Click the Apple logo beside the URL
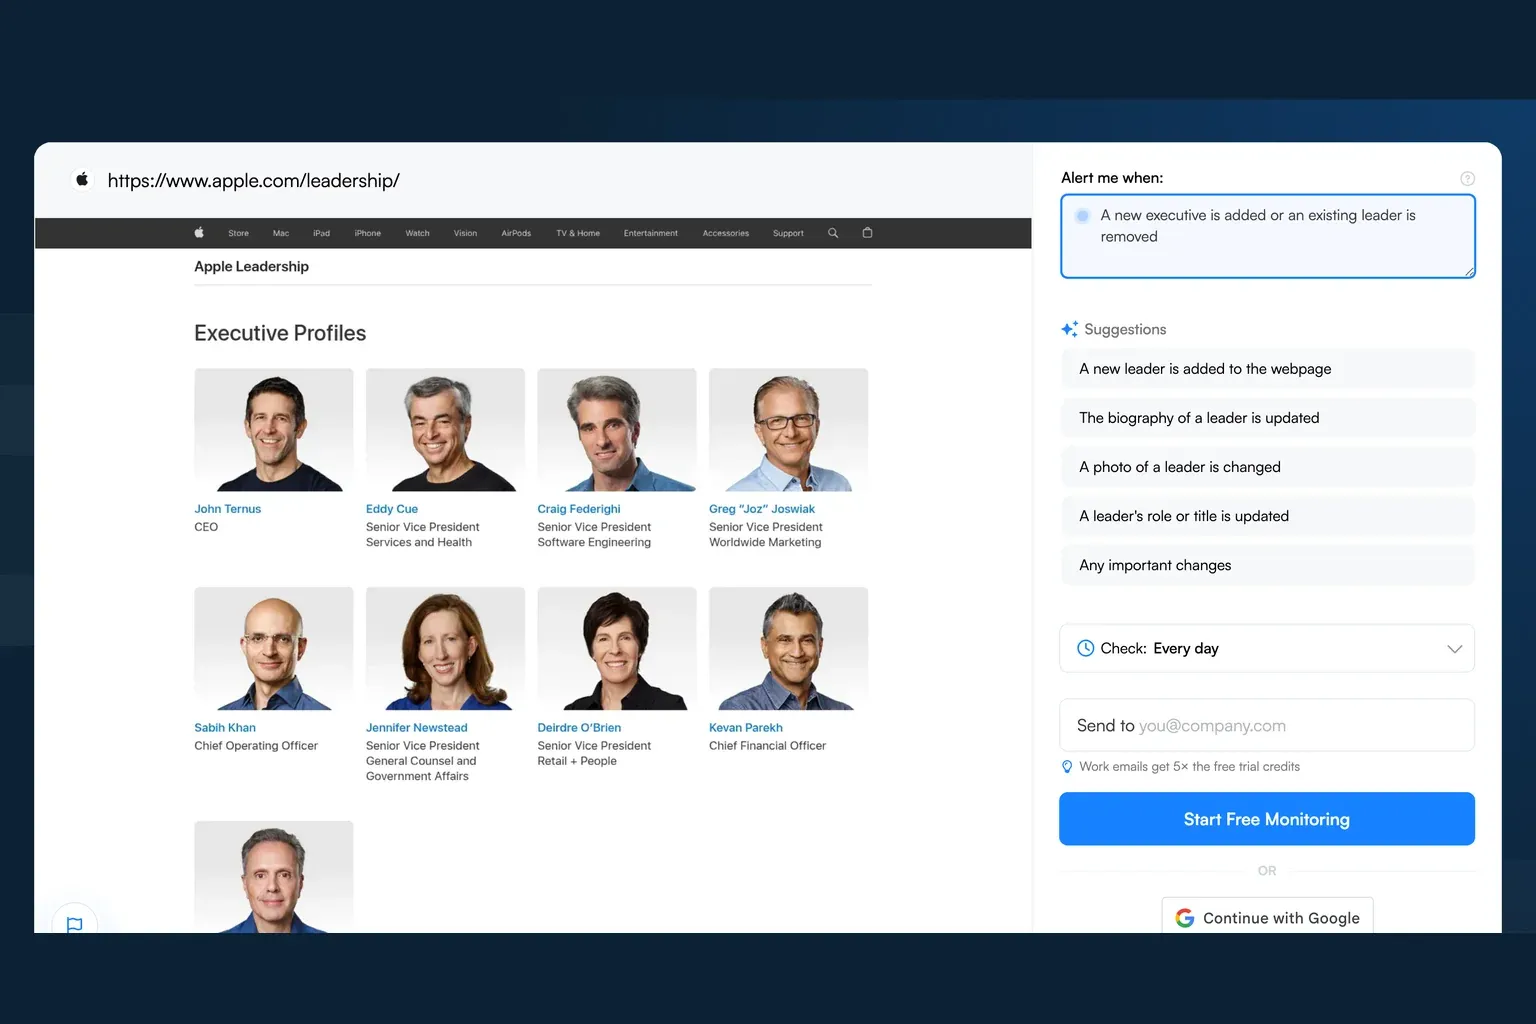Image resolution: width=1536 pixels, height=1024 pixels. (82, 179)
